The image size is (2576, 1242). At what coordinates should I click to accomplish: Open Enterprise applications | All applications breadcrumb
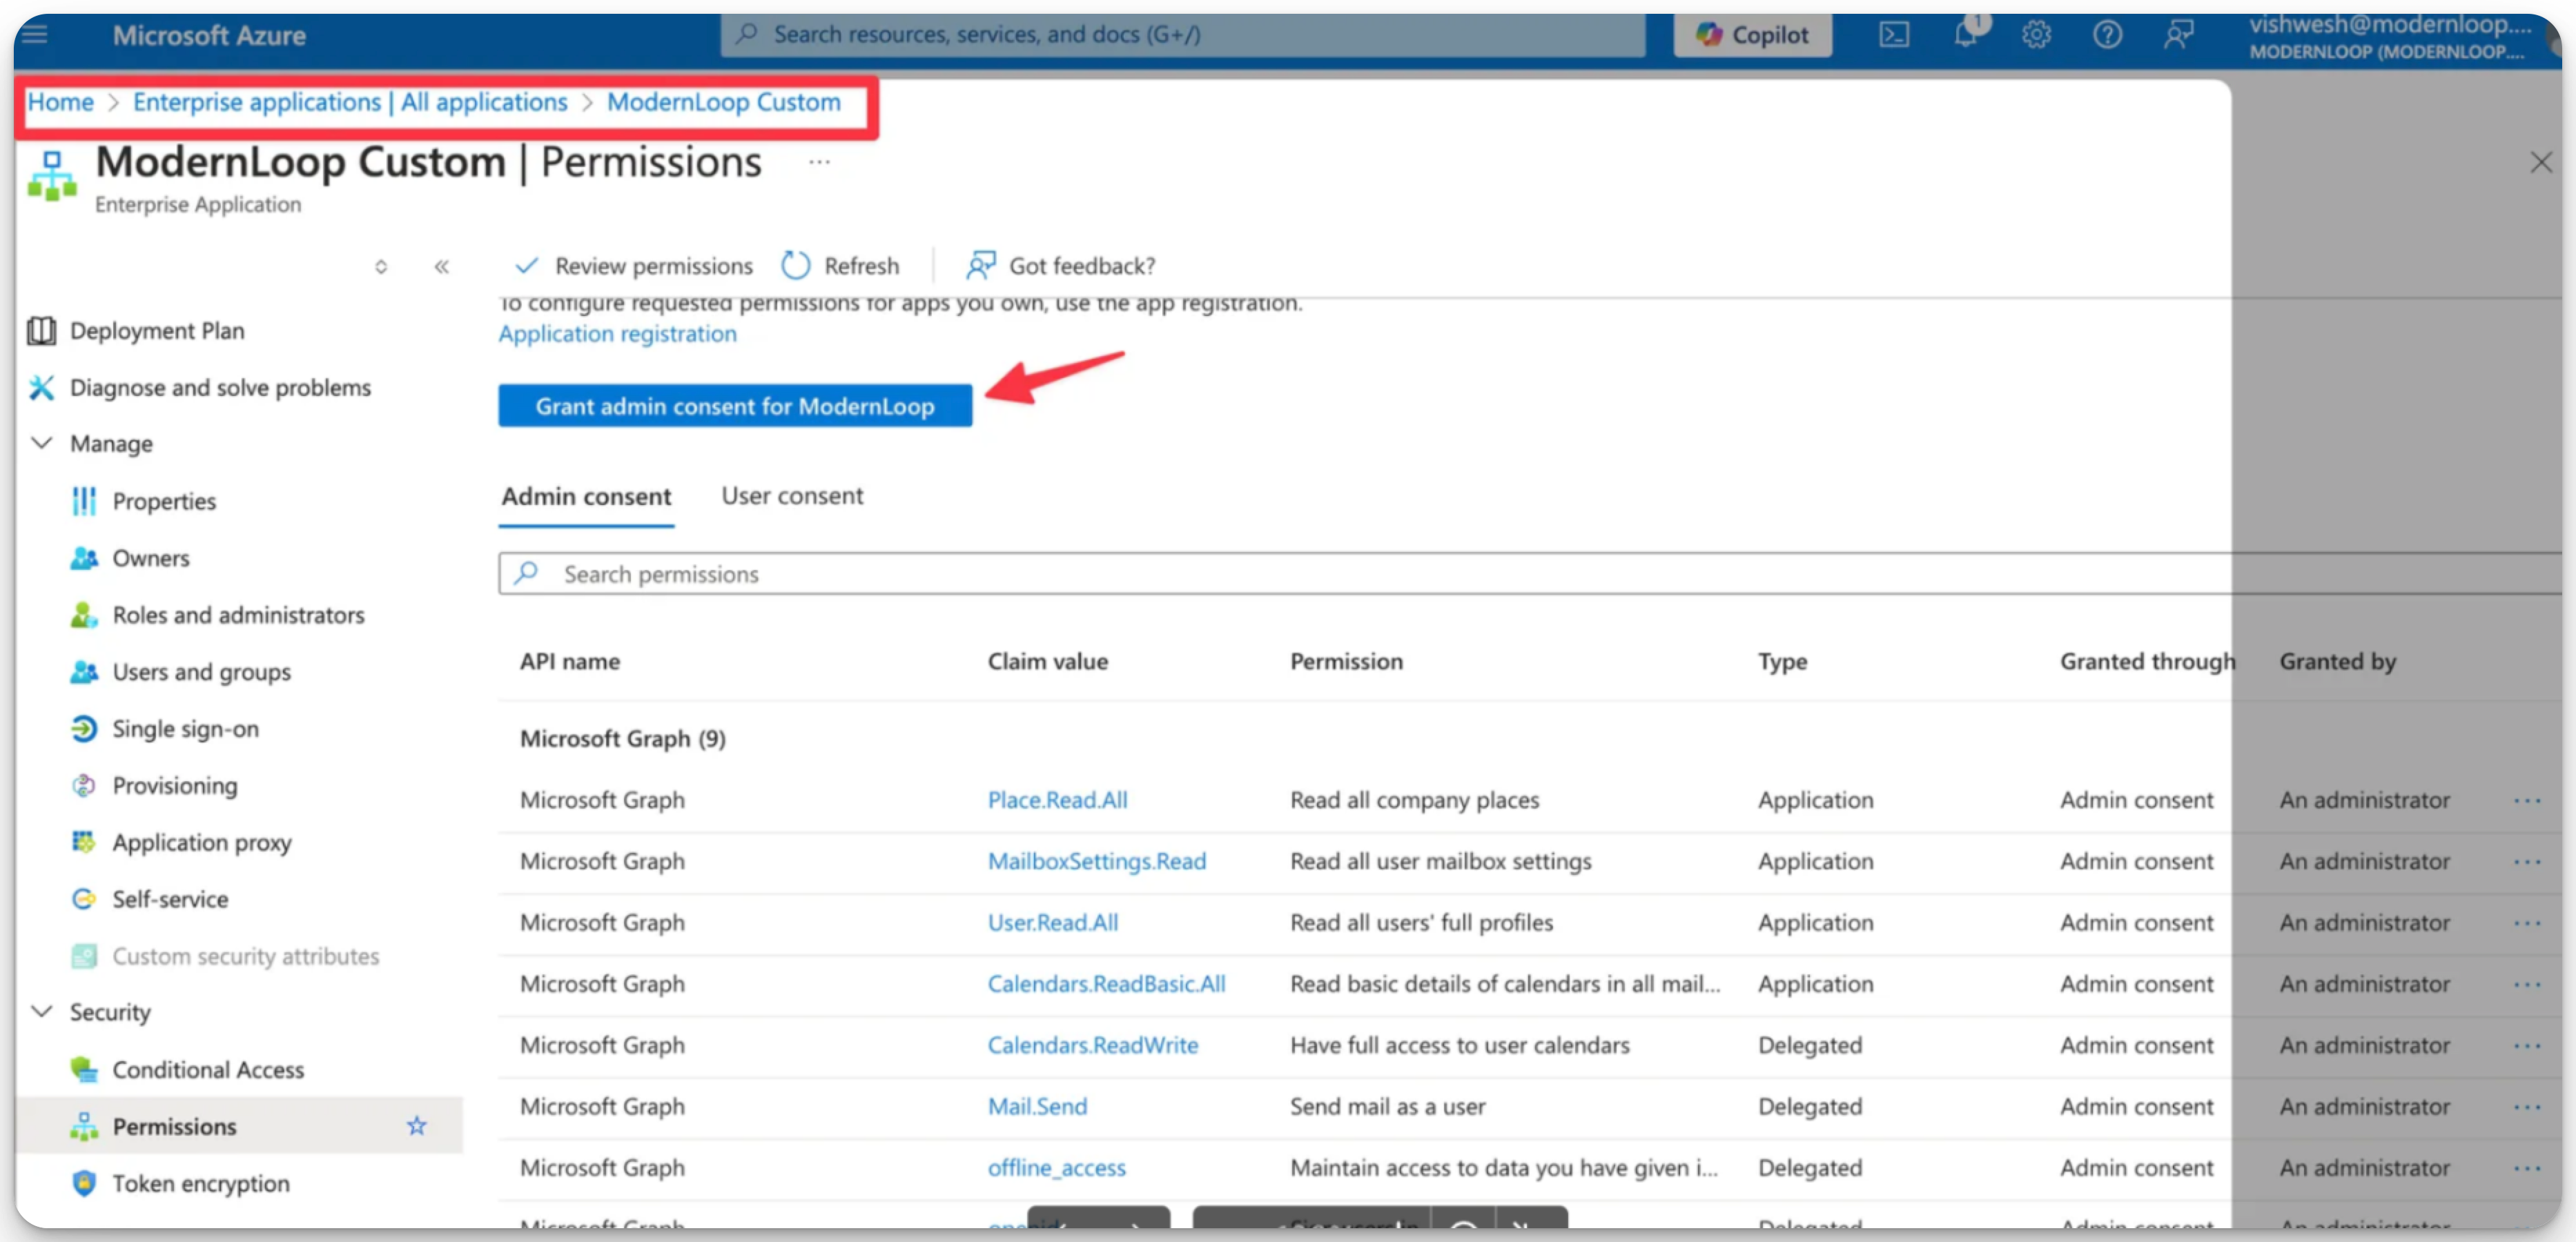[350, 102]
